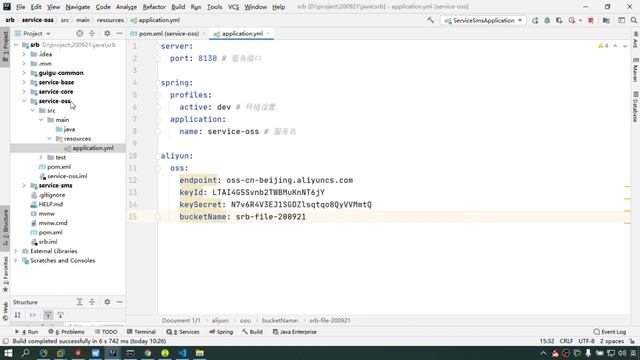Open the Spring tool window
The width and height of the screenshot is (640, 360).
tap(221, 332)
